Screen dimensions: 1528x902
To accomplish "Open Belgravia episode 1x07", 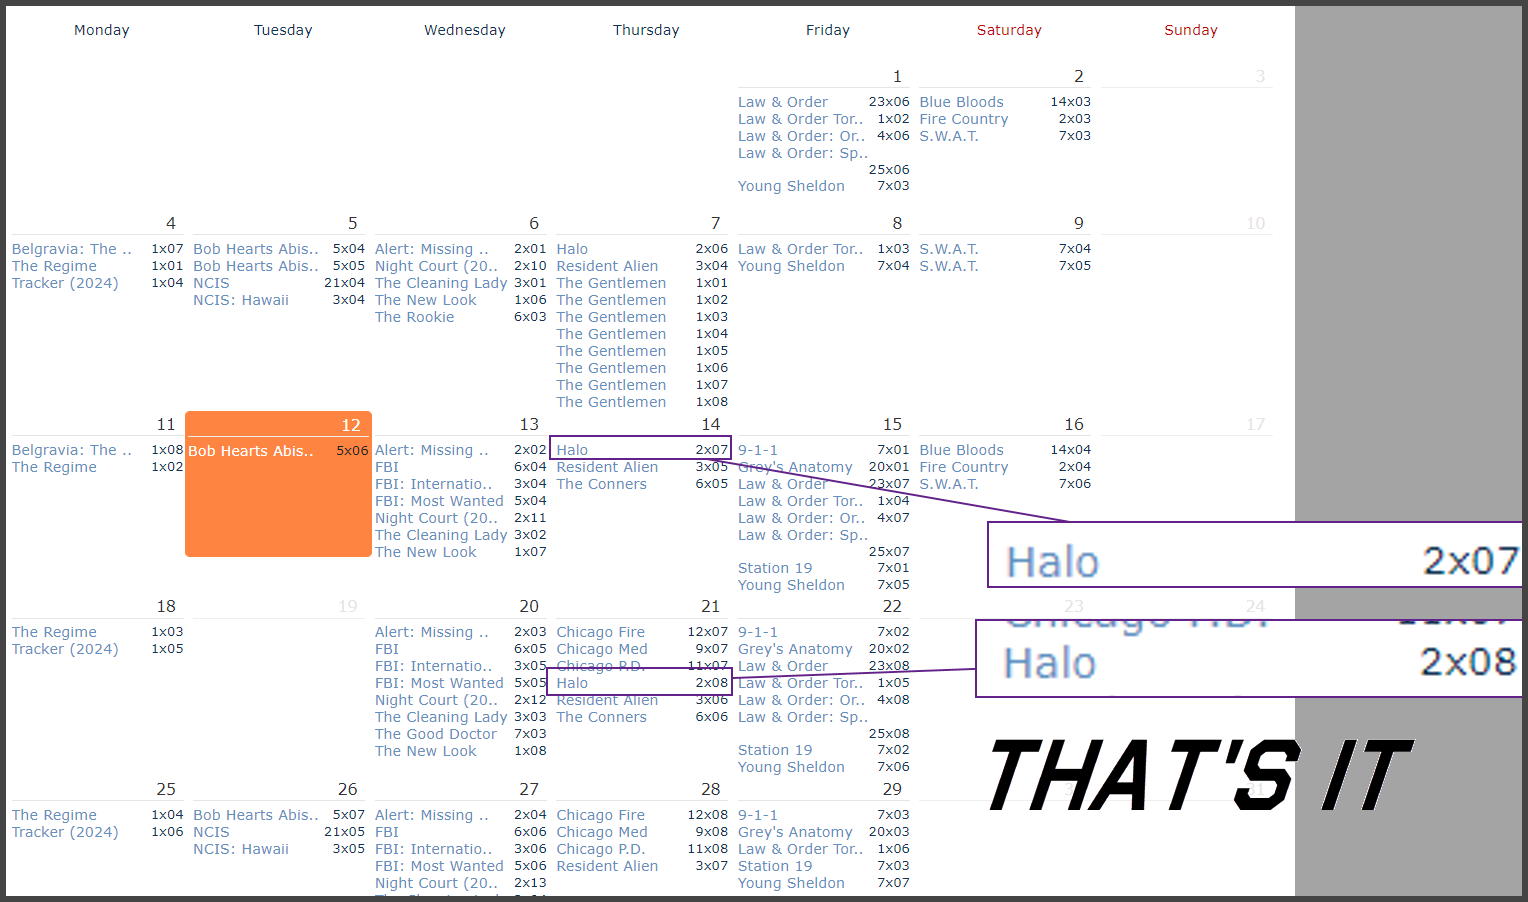I will tap(72, 249).
